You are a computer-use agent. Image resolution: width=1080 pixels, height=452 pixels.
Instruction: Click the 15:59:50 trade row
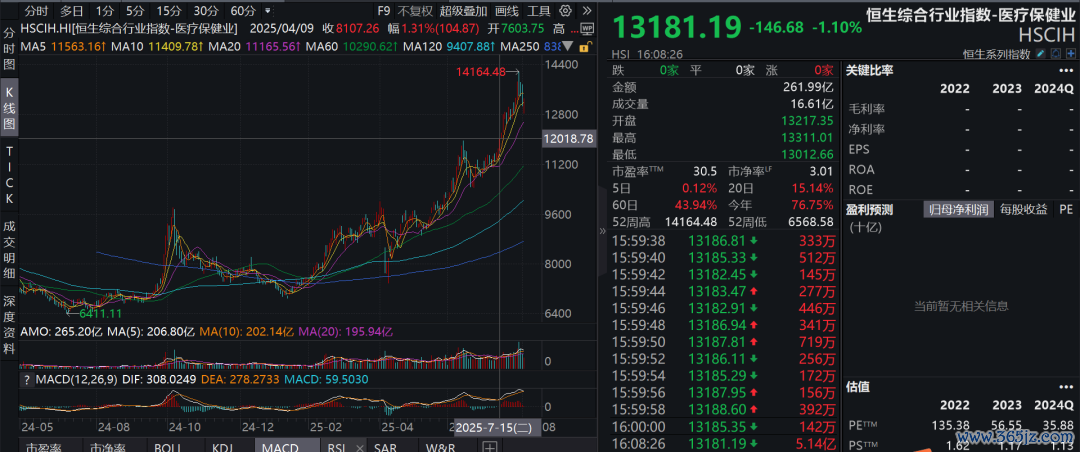click(x=723, y=342)
